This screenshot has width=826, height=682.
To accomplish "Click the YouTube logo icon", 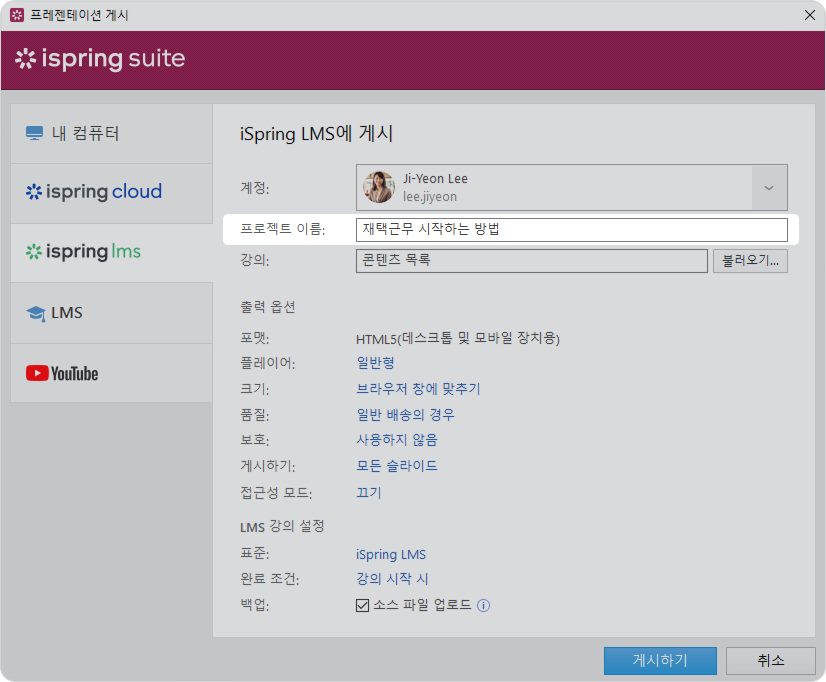I will coord(62,373).
